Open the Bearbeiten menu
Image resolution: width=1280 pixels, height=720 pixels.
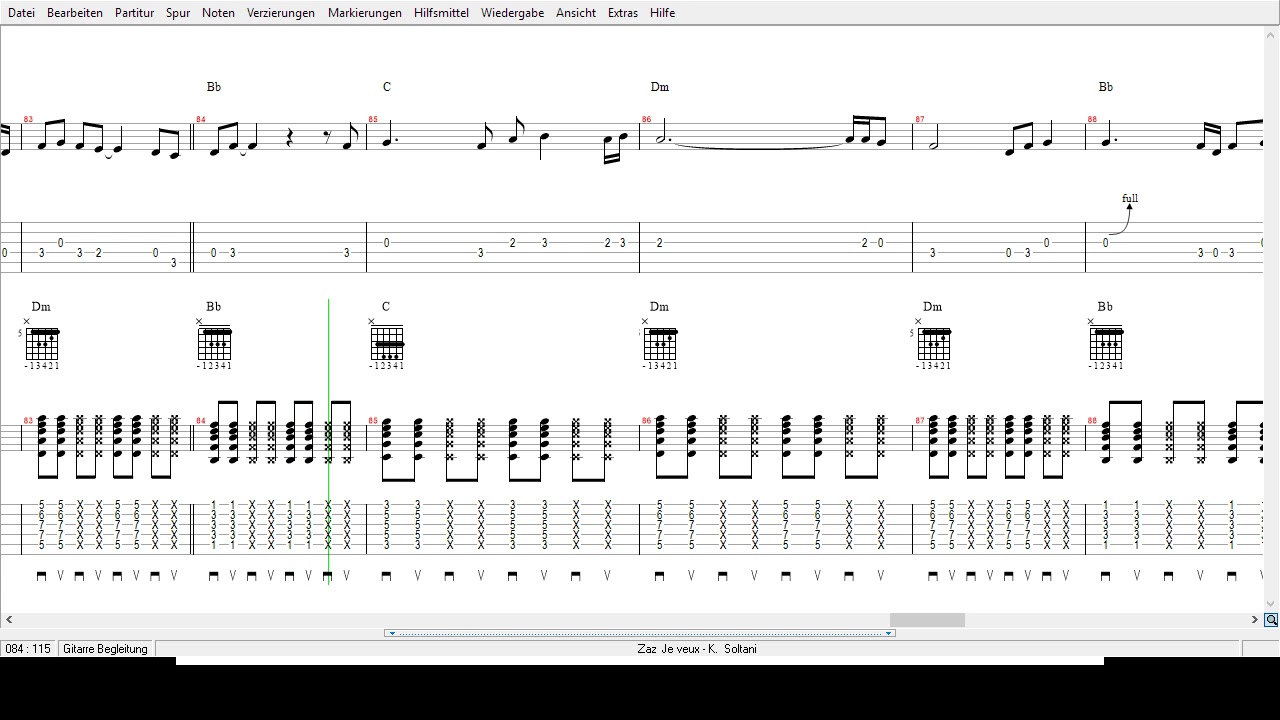[x=75, y=13]
